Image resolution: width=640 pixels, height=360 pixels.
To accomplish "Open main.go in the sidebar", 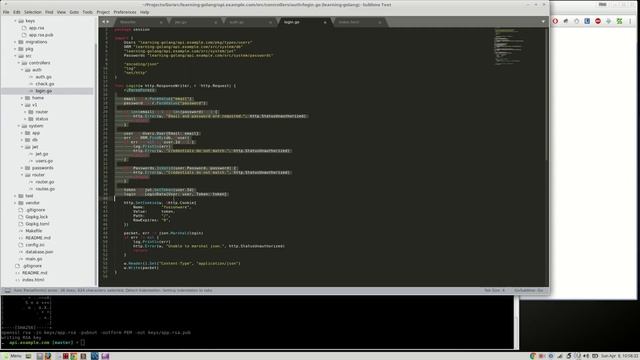I will pos(33,259).
